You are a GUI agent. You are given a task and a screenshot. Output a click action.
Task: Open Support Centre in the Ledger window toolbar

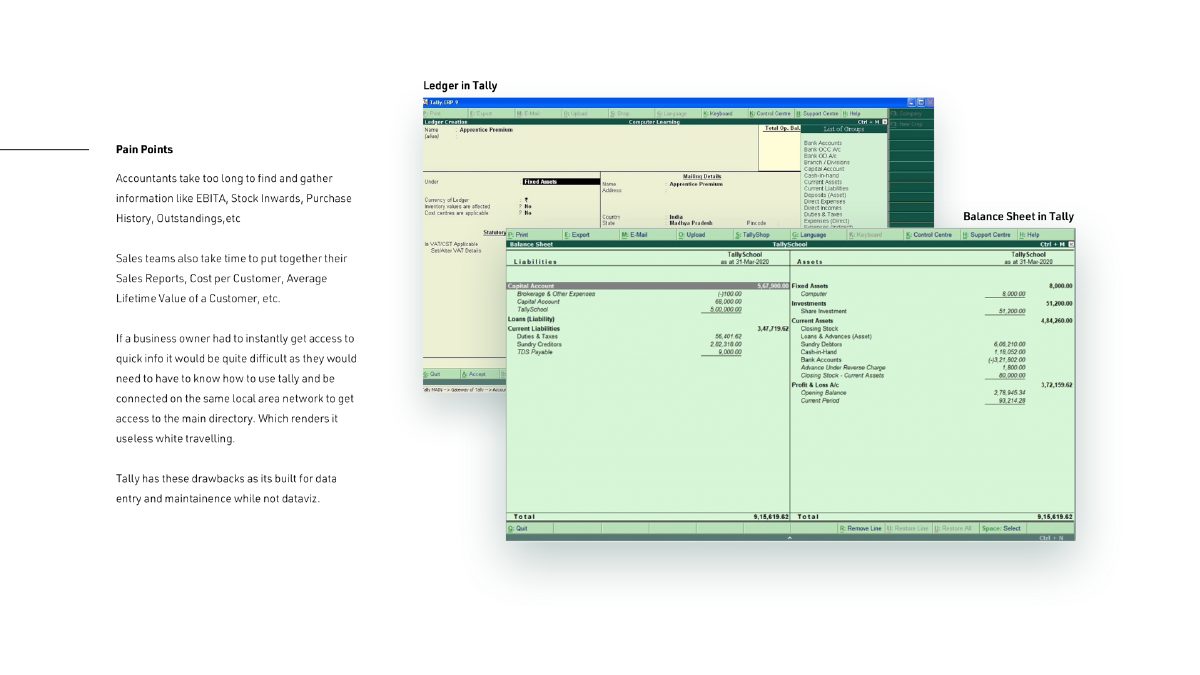click(x=818, y=113)
